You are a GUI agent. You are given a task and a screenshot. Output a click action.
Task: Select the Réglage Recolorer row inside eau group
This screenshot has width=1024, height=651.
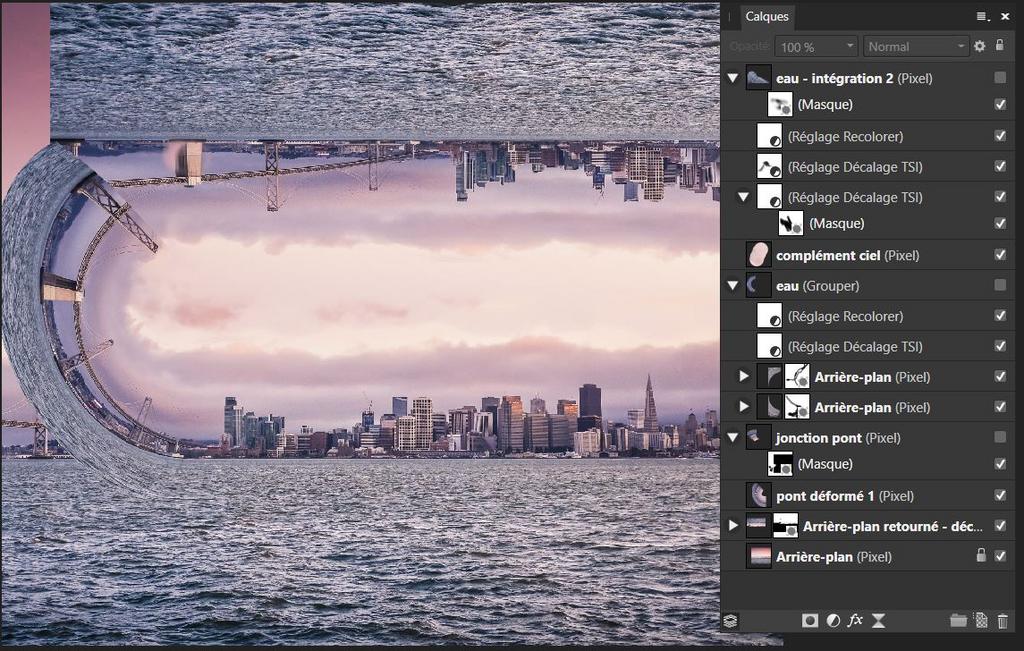867,316
